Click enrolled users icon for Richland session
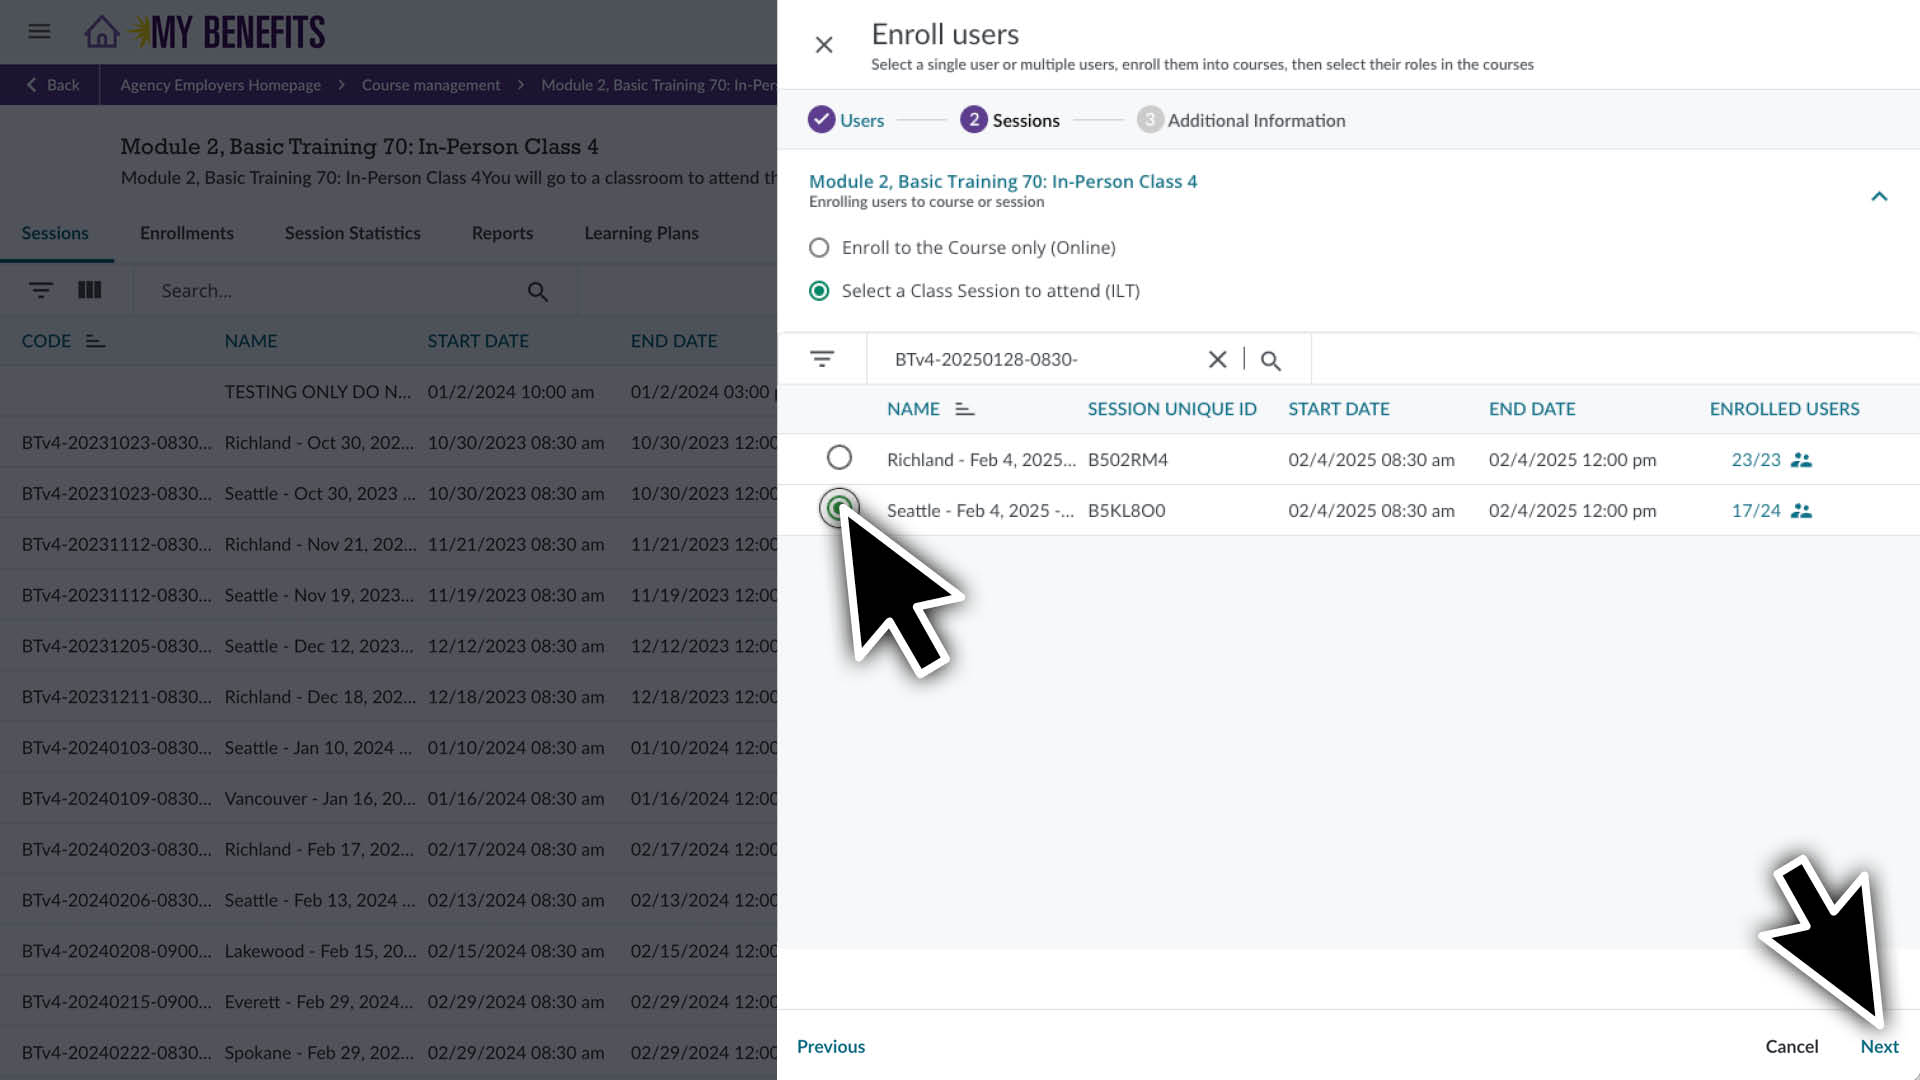Image resolution: width=1920 pixels, height=1080 pixels. coord(1801,460)
